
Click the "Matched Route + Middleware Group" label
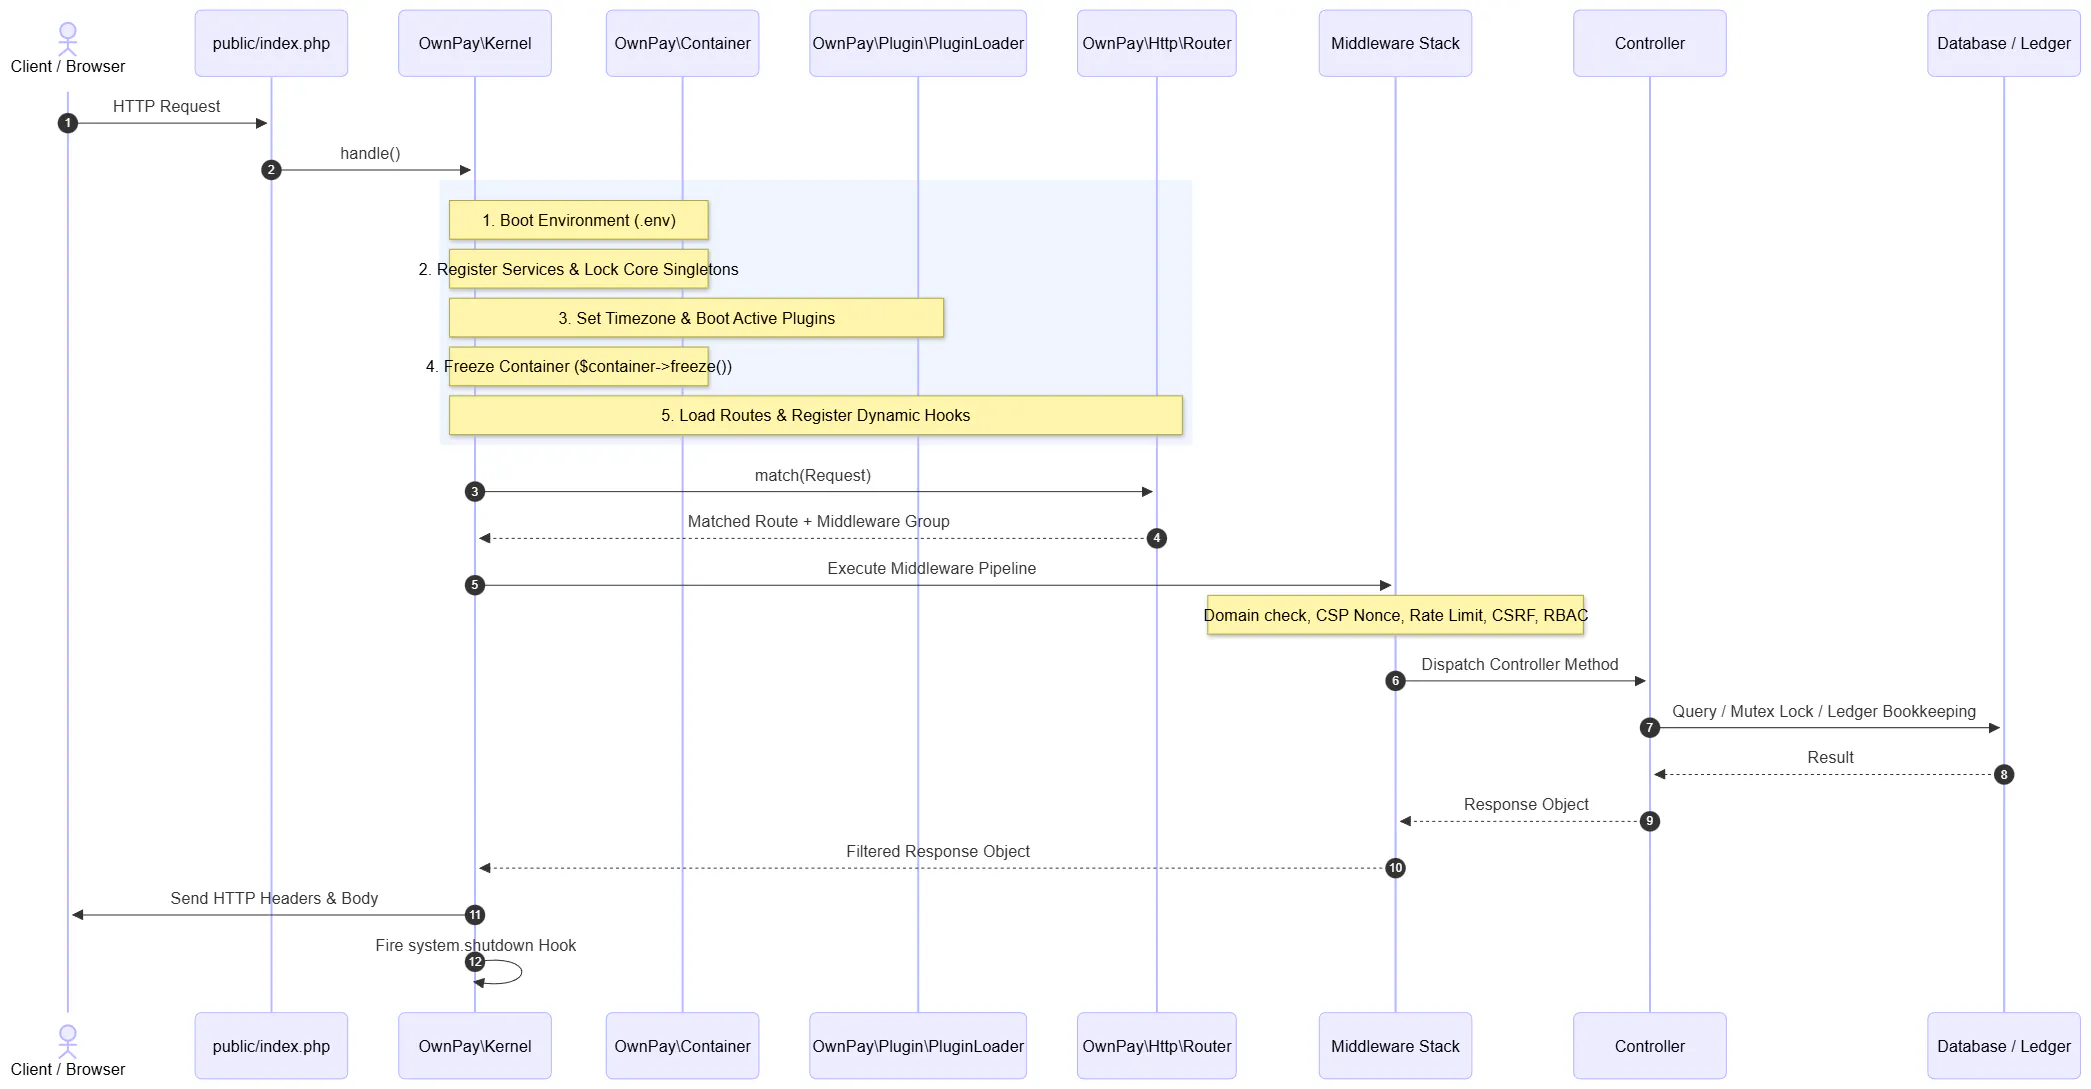(819, 521)
